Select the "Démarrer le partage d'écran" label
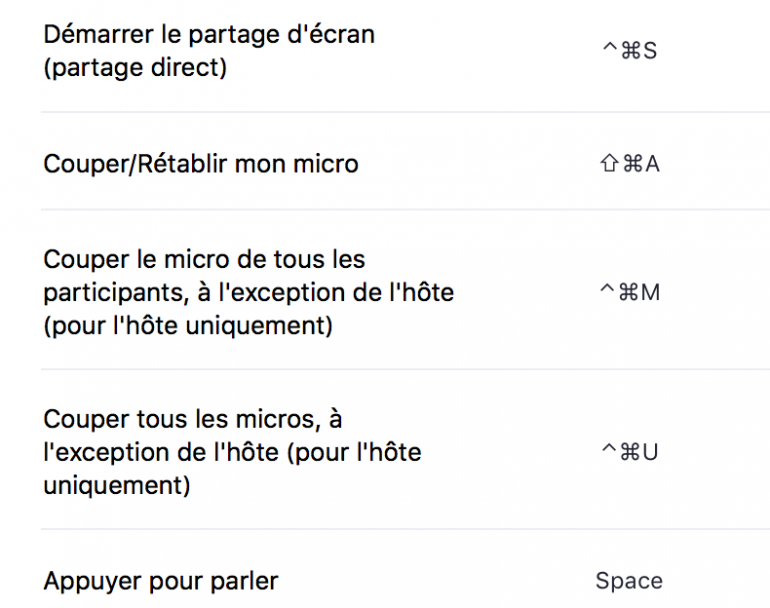 click(x=208, y=34)
